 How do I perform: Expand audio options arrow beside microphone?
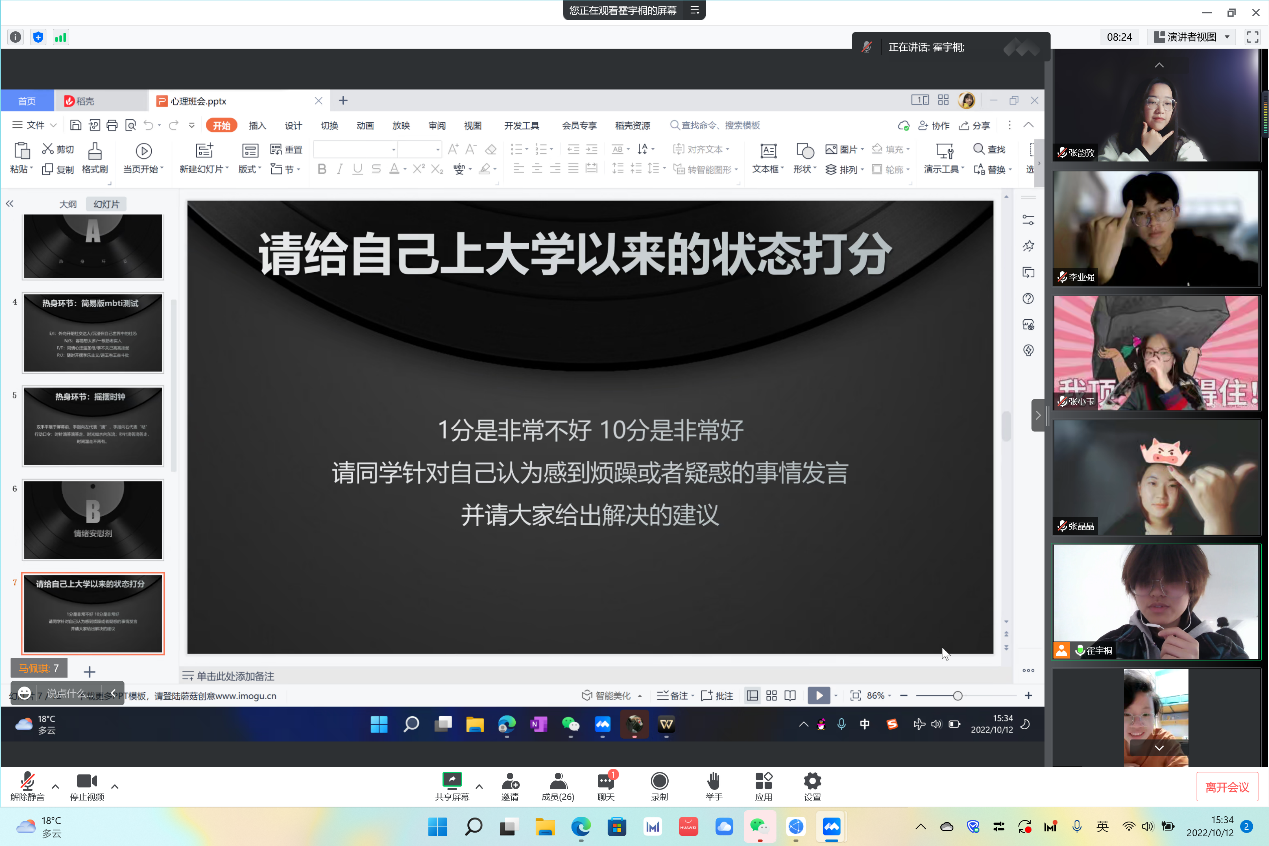click(55, 786)
